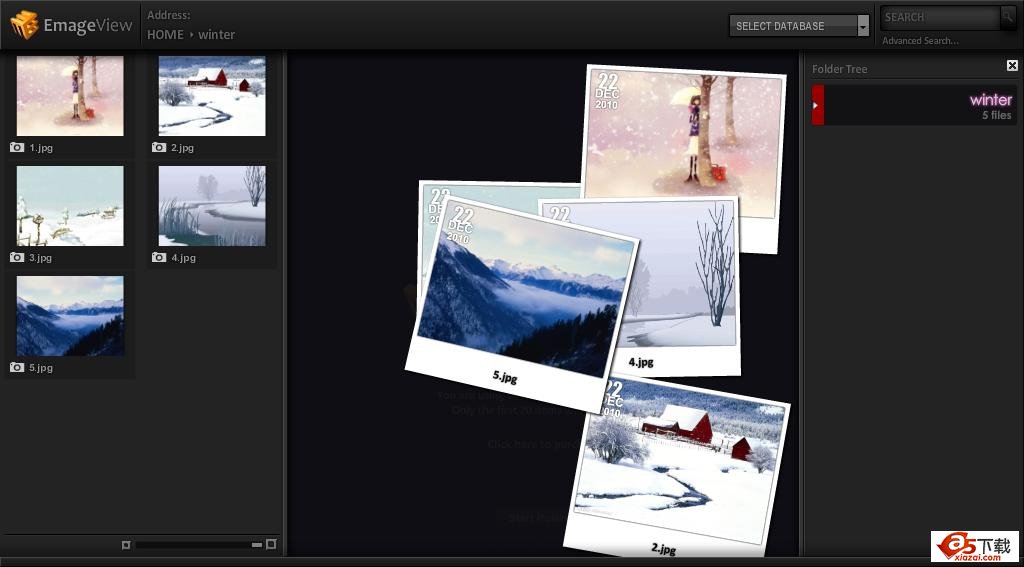Click the 1.jpg file name label
The height and width of the screenshot is (567, 1024).
click(41, 148)
